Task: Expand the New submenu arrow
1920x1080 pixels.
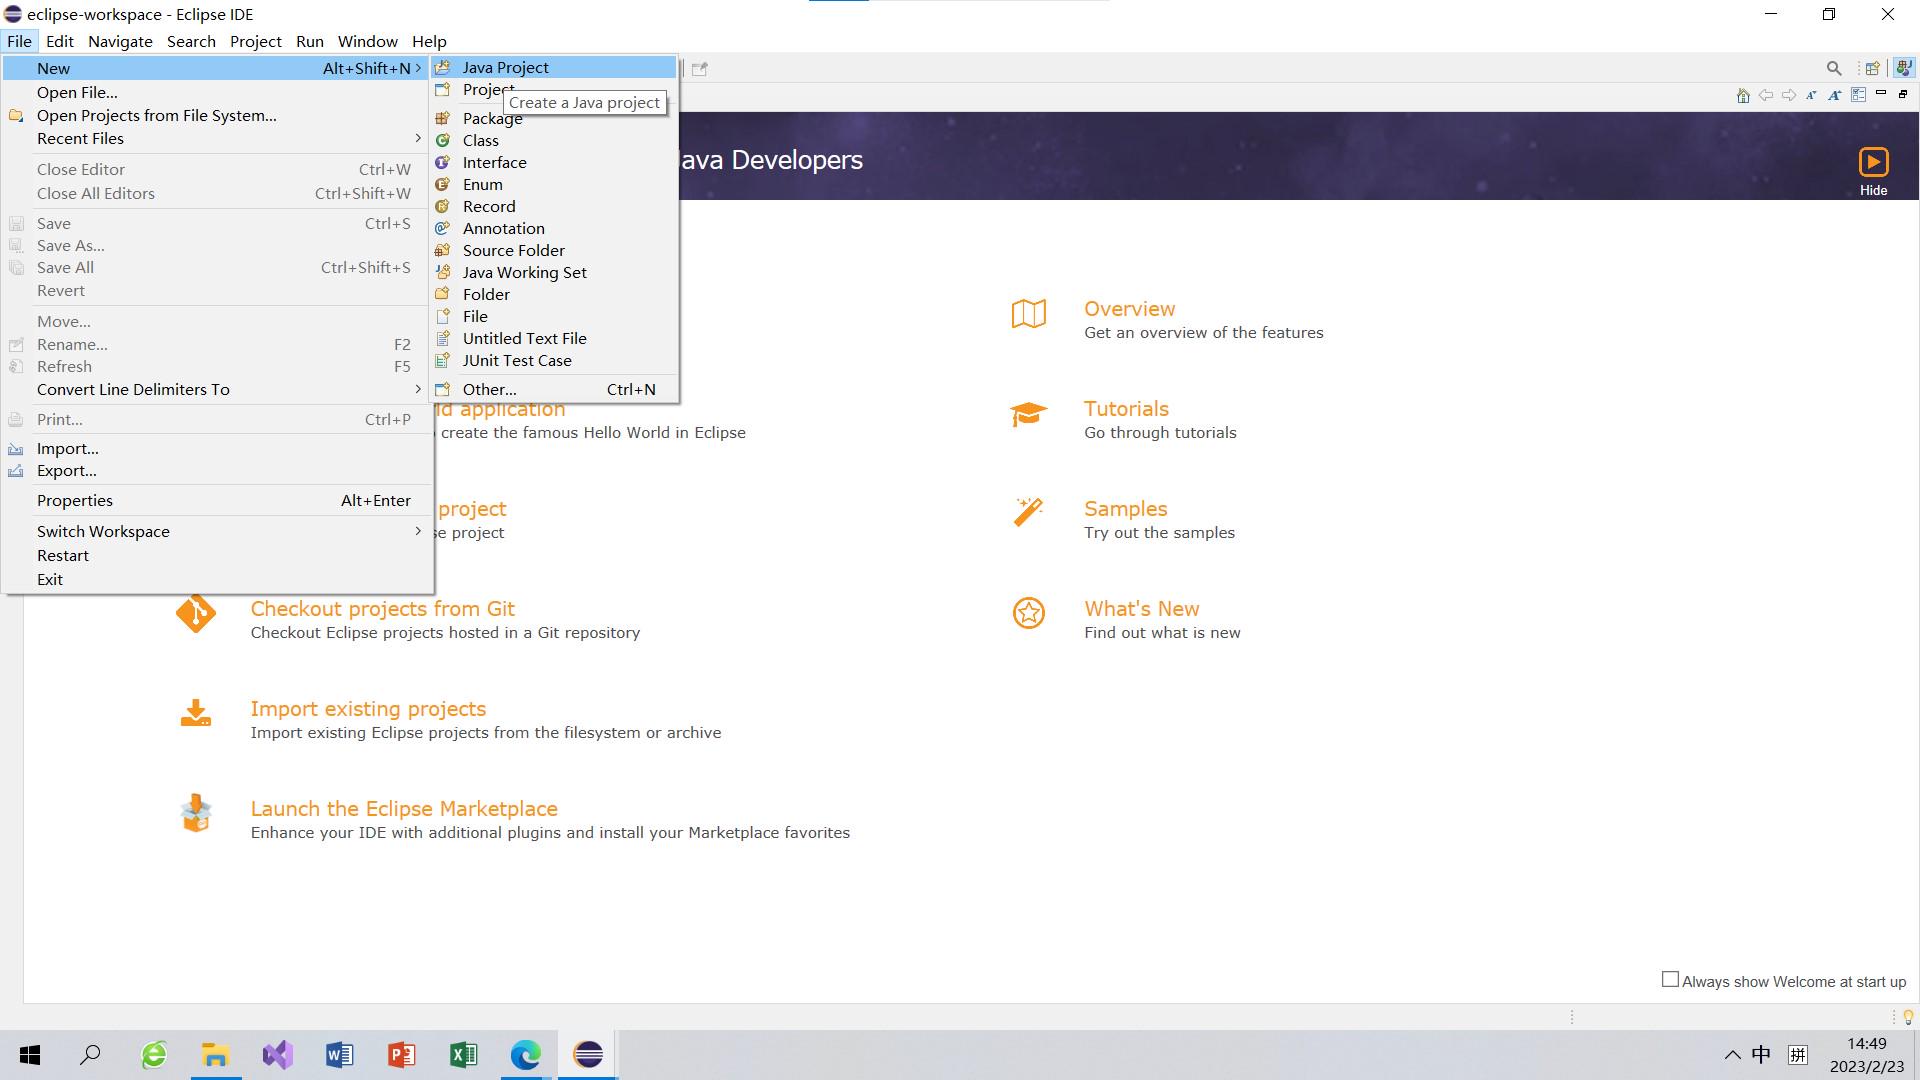Action: [x=418, y=68]
